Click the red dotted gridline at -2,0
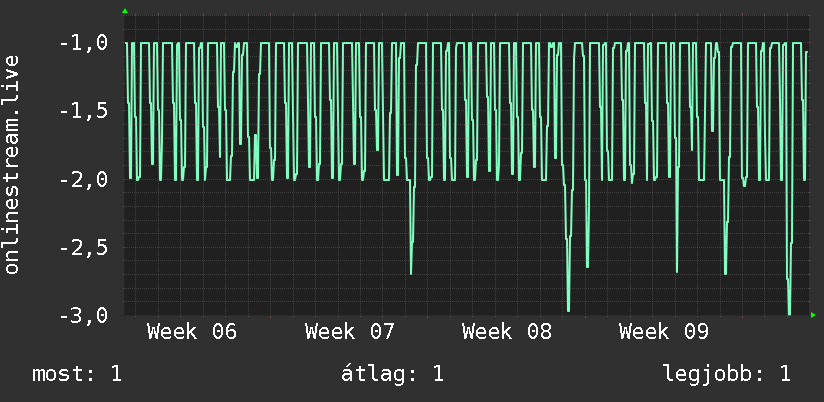824x402 pixels. tap(466, 179)
